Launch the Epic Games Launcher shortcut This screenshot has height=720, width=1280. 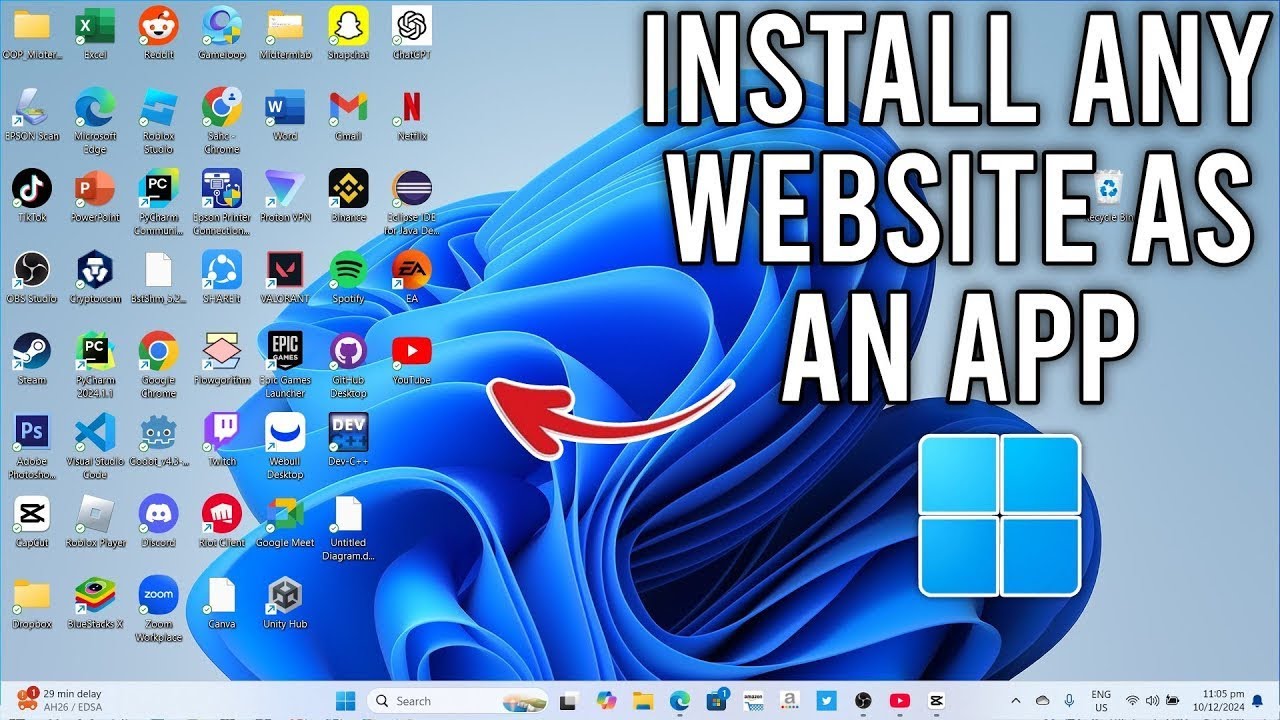click(x=285, y=363)
